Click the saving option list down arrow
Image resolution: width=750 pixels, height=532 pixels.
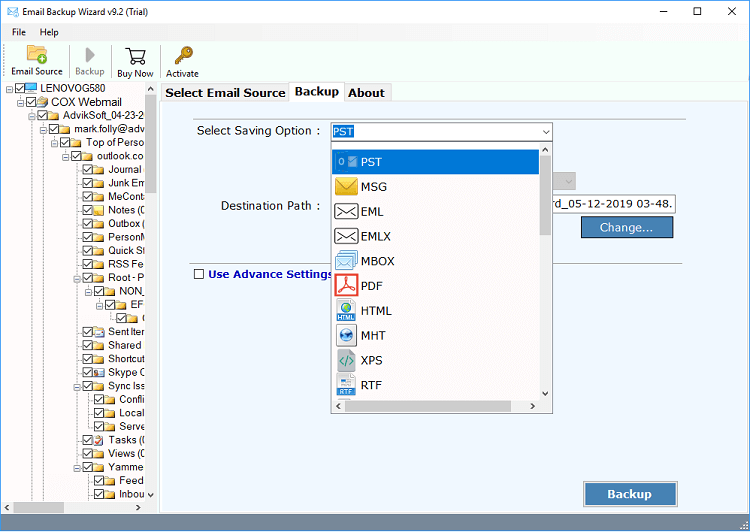545,393
